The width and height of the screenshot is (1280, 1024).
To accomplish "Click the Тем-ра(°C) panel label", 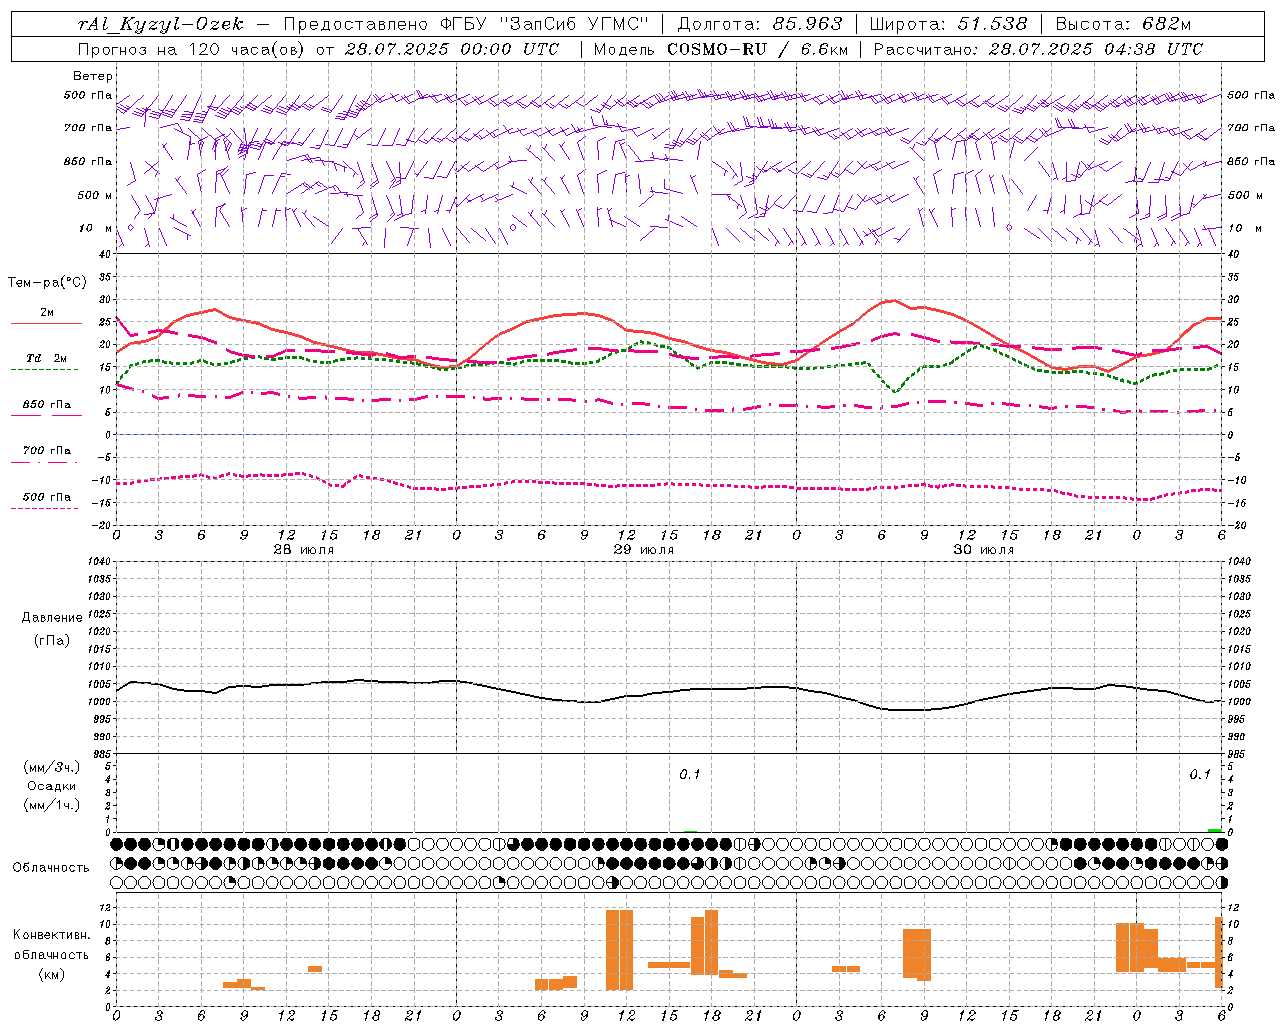I will coord(47,283).
